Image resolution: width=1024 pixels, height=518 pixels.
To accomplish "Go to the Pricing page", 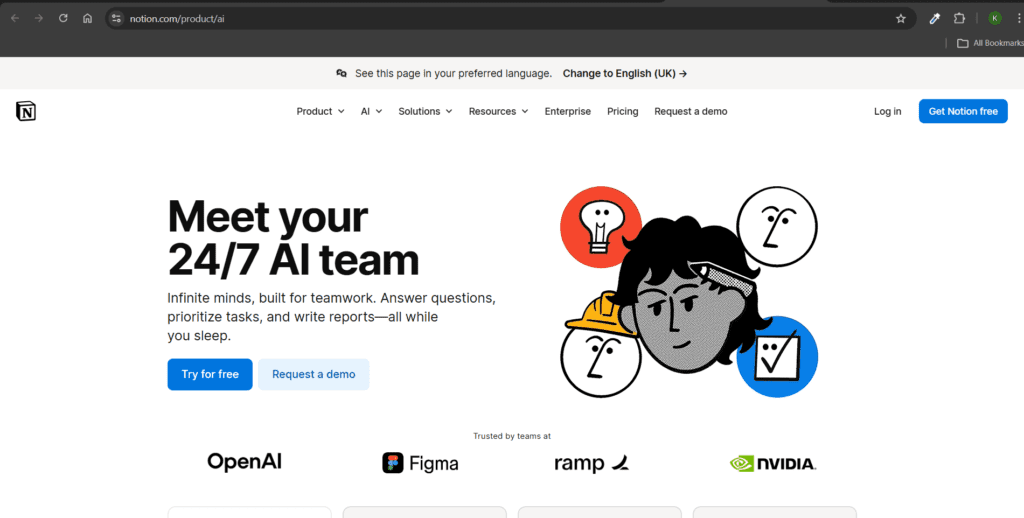I will (x=622, y=111).
